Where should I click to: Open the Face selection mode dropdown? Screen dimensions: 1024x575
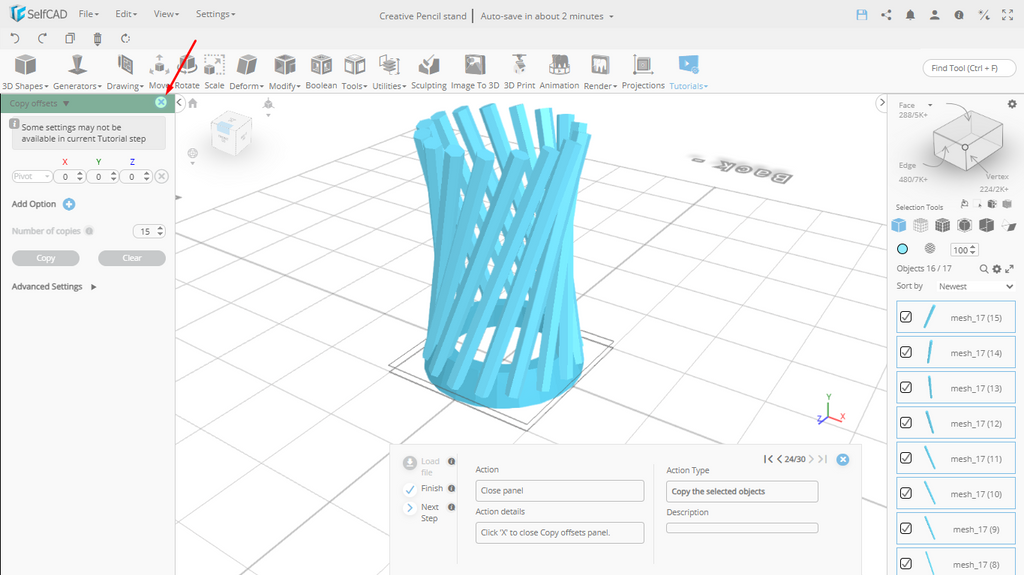point(930,105)
